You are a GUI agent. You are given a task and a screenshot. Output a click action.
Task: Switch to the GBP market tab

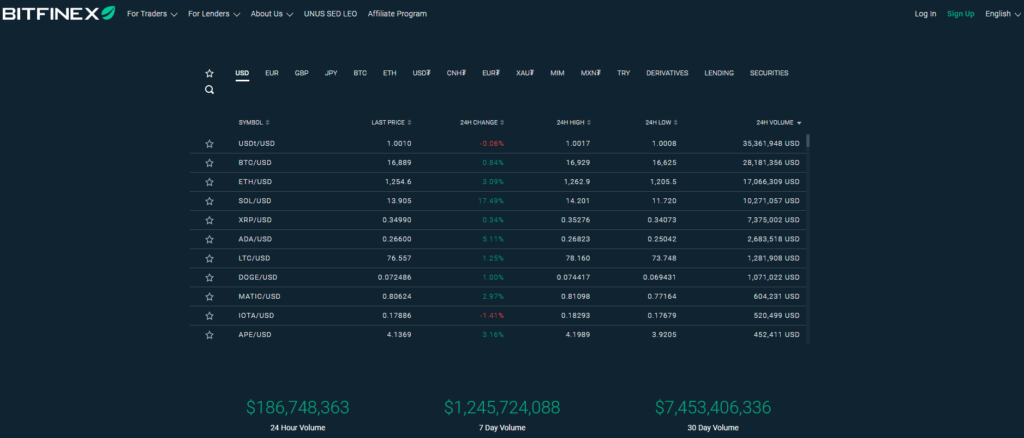click(302, 73)
